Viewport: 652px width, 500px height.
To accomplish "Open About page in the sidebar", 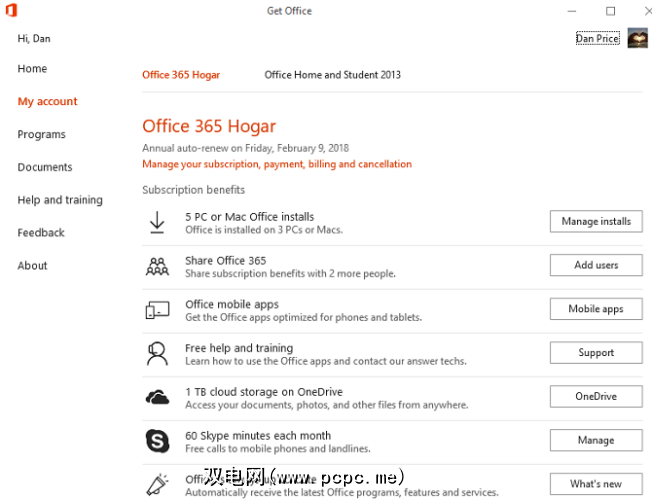I will [32, 265].
